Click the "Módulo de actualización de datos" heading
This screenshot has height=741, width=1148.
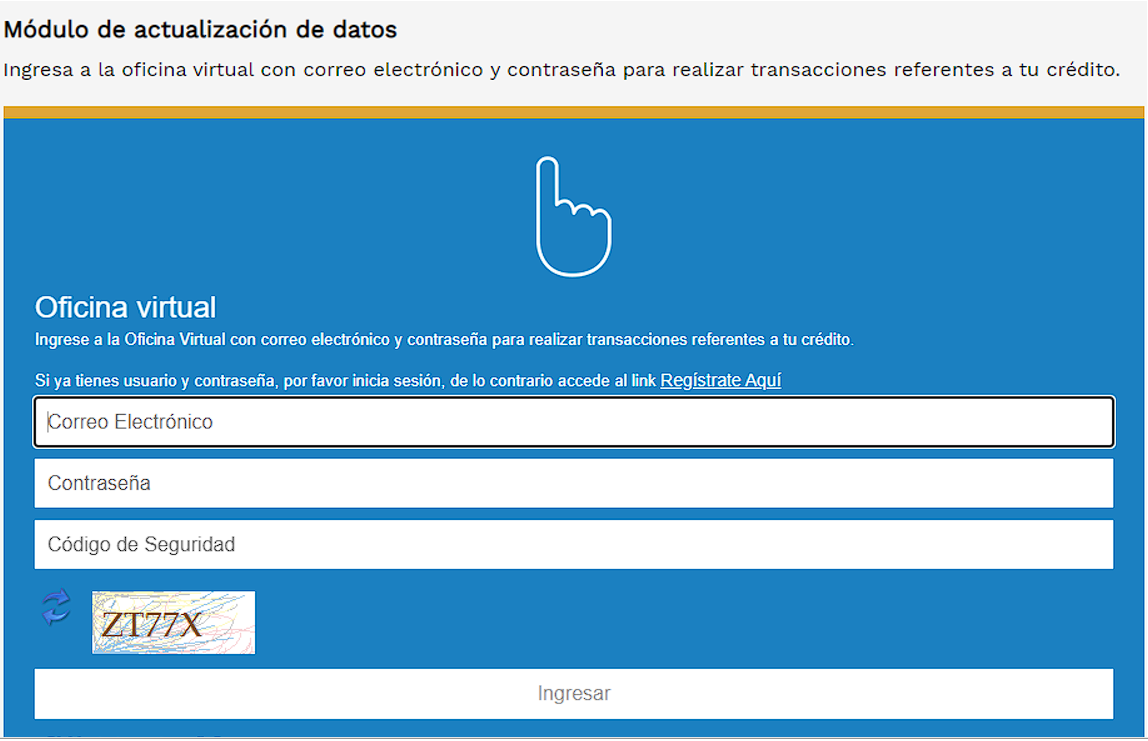pyautogui.click(x=200, y=30)
